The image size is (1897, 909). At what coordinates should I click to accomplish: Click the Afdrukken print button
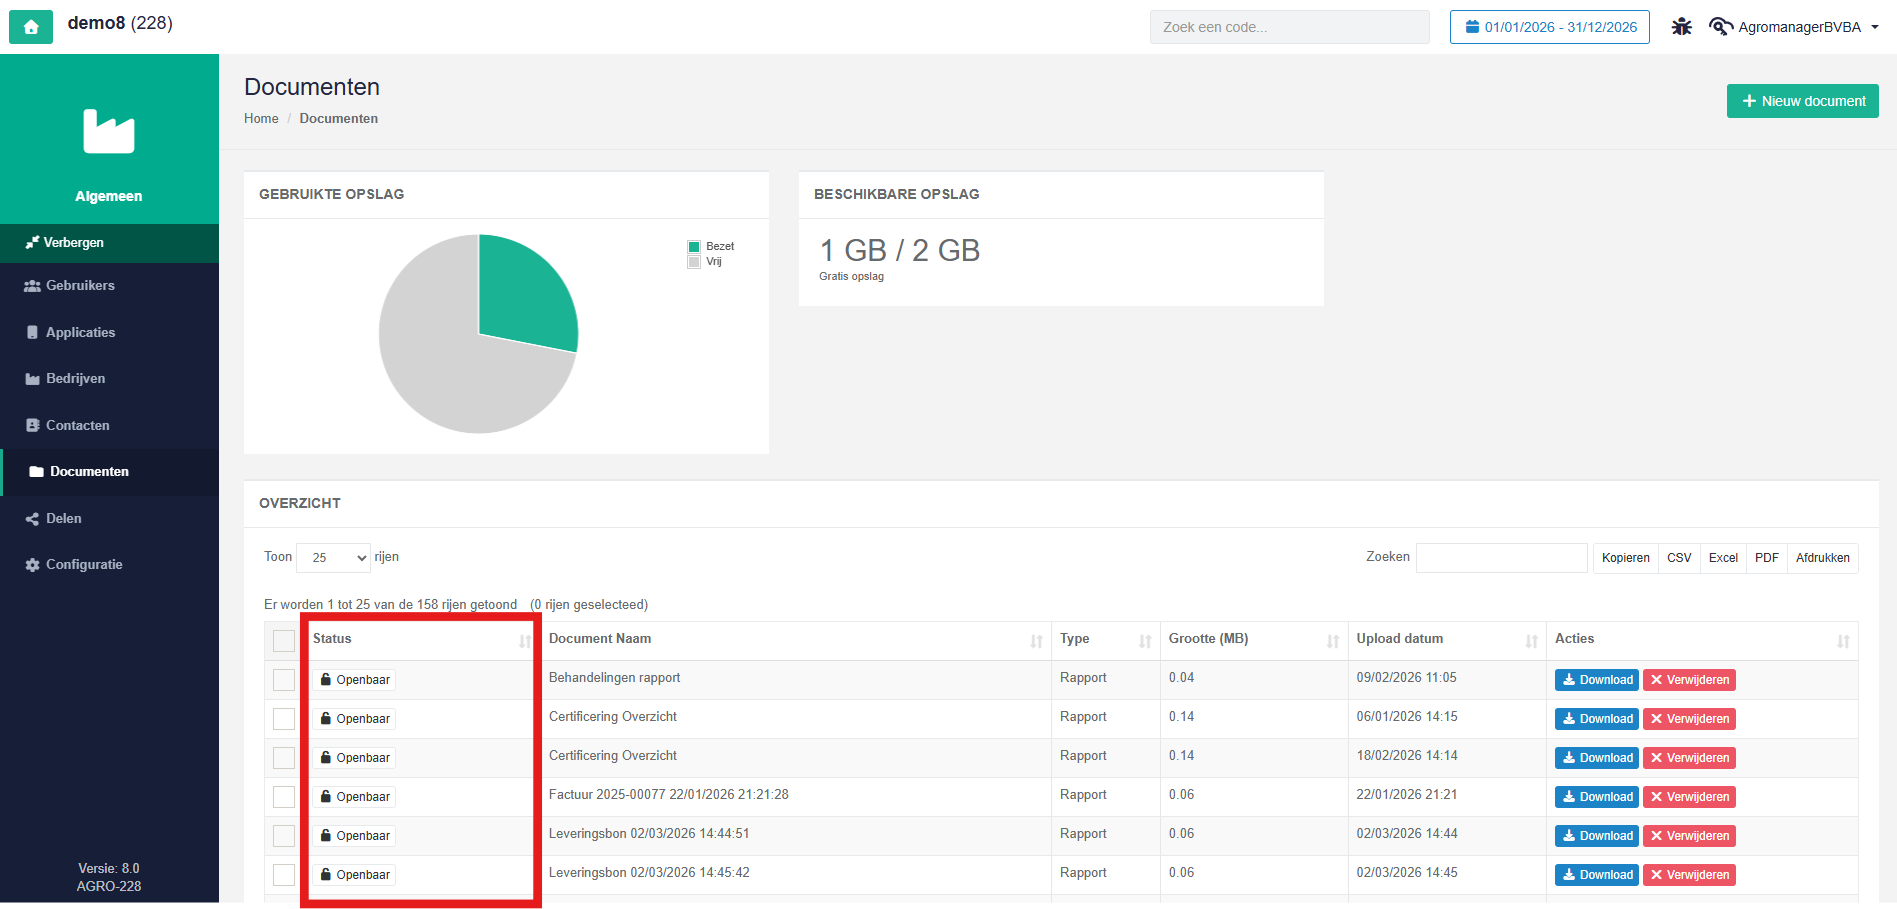(1822, 558)
